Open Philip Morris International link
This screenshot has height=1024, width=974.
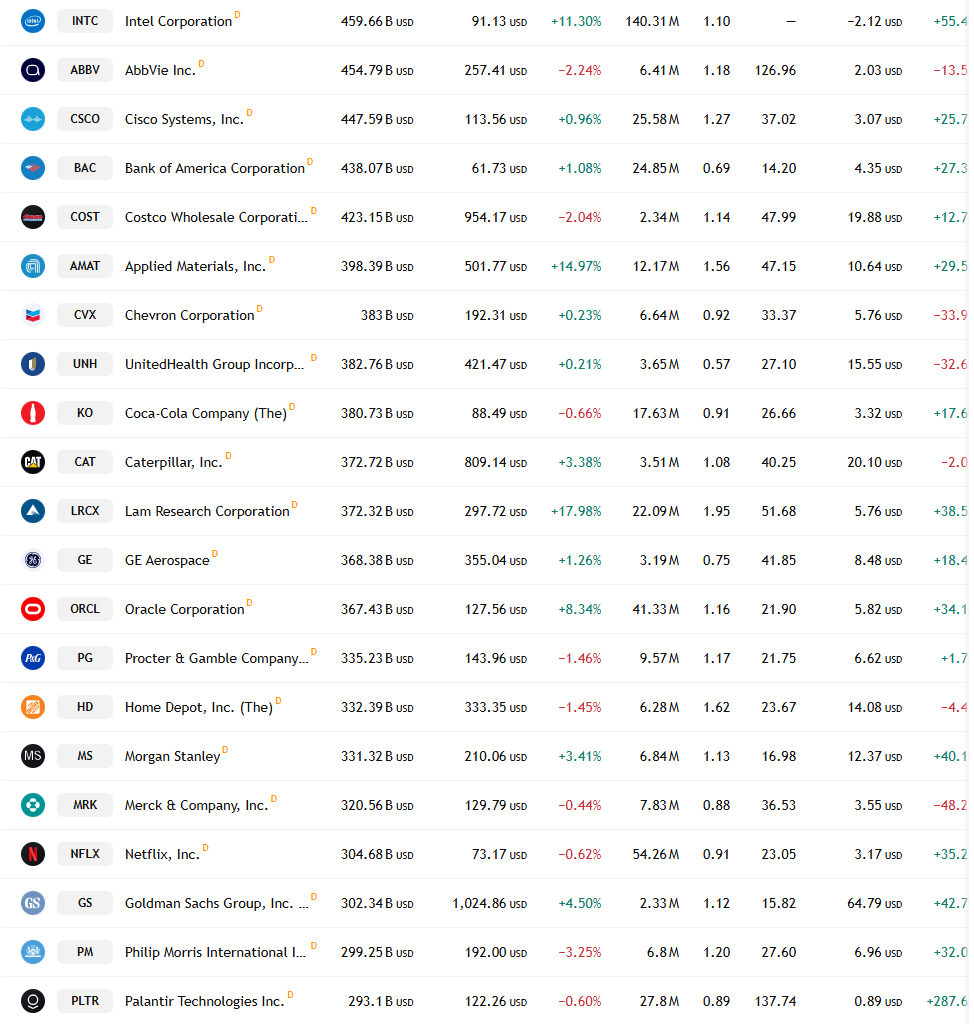coord(216,952)
